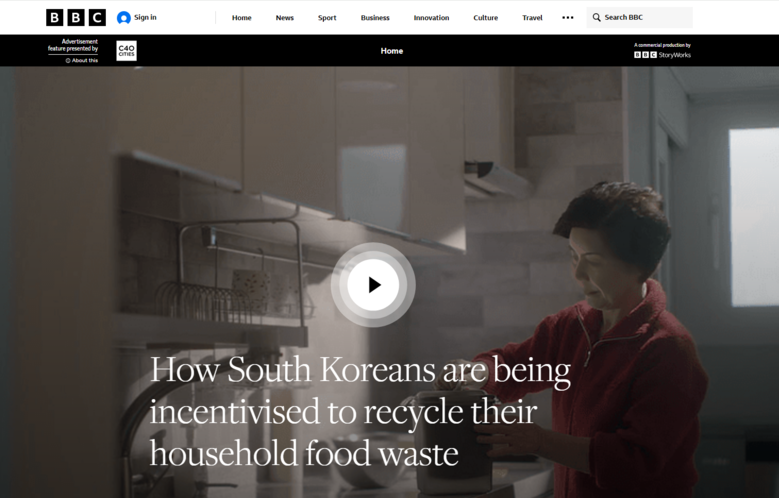Click Home in the top navigation
This screenshot has height=498, width=779.
pyautogui.click(x=241, y=17)
